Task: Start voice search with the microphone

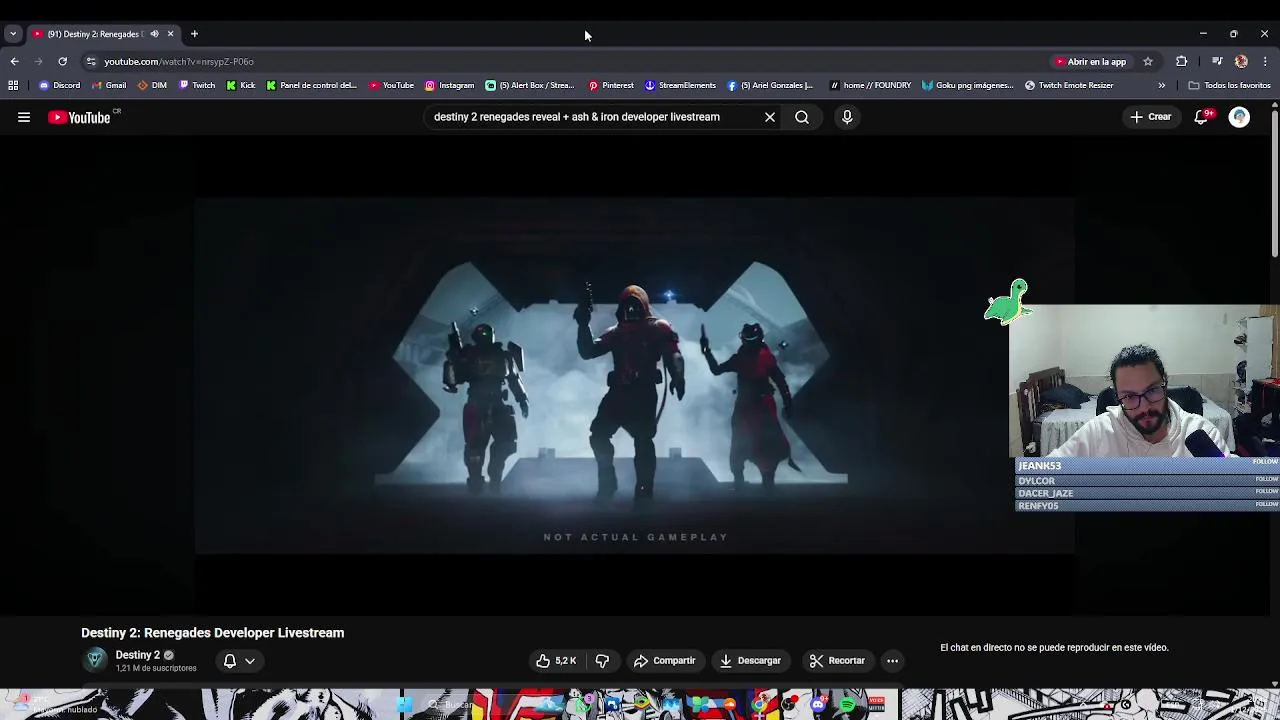Action: click(847, 117)
